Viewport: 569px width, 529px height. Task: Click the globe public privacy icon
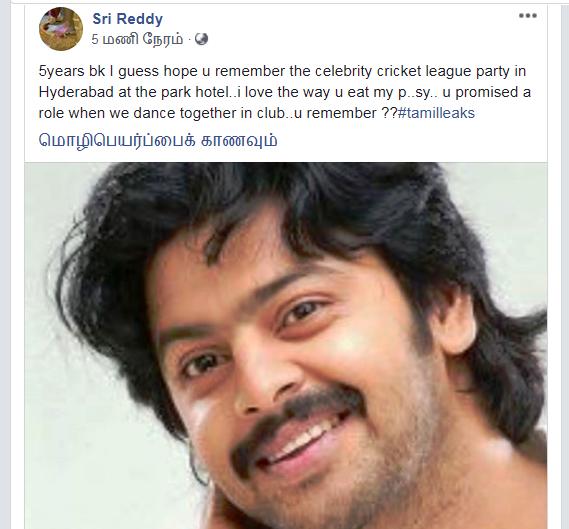pyautogui.click(x=201, y=39)
